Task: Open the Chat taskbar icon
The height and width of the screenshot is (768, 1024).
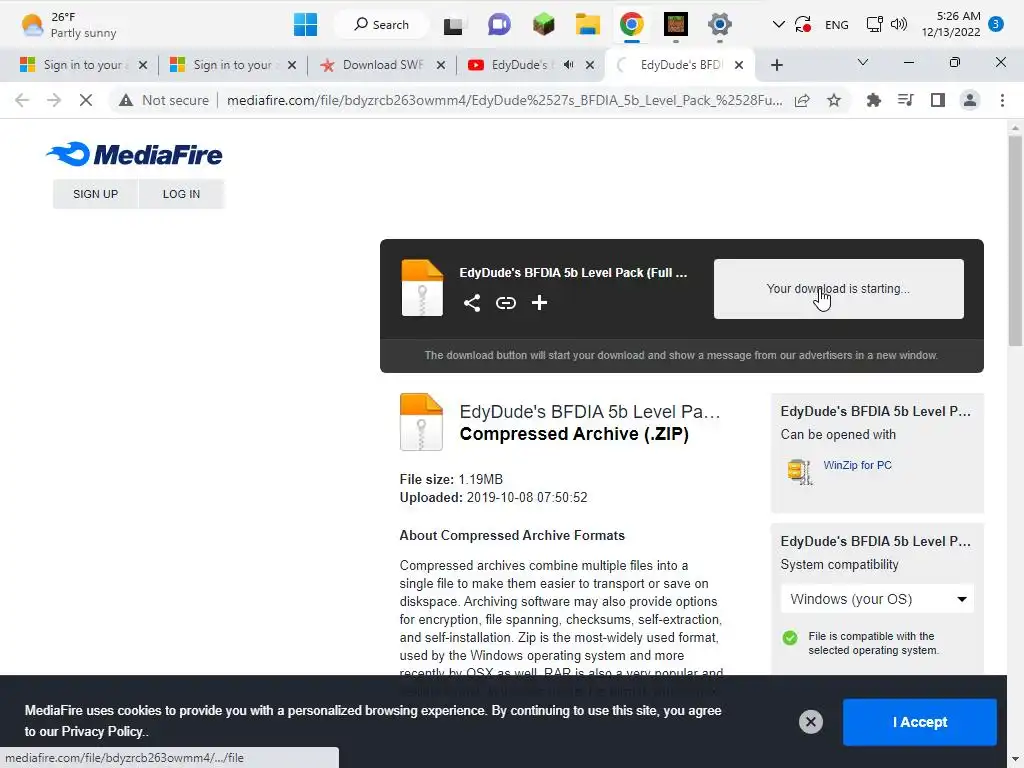Action: click(499, 25)
